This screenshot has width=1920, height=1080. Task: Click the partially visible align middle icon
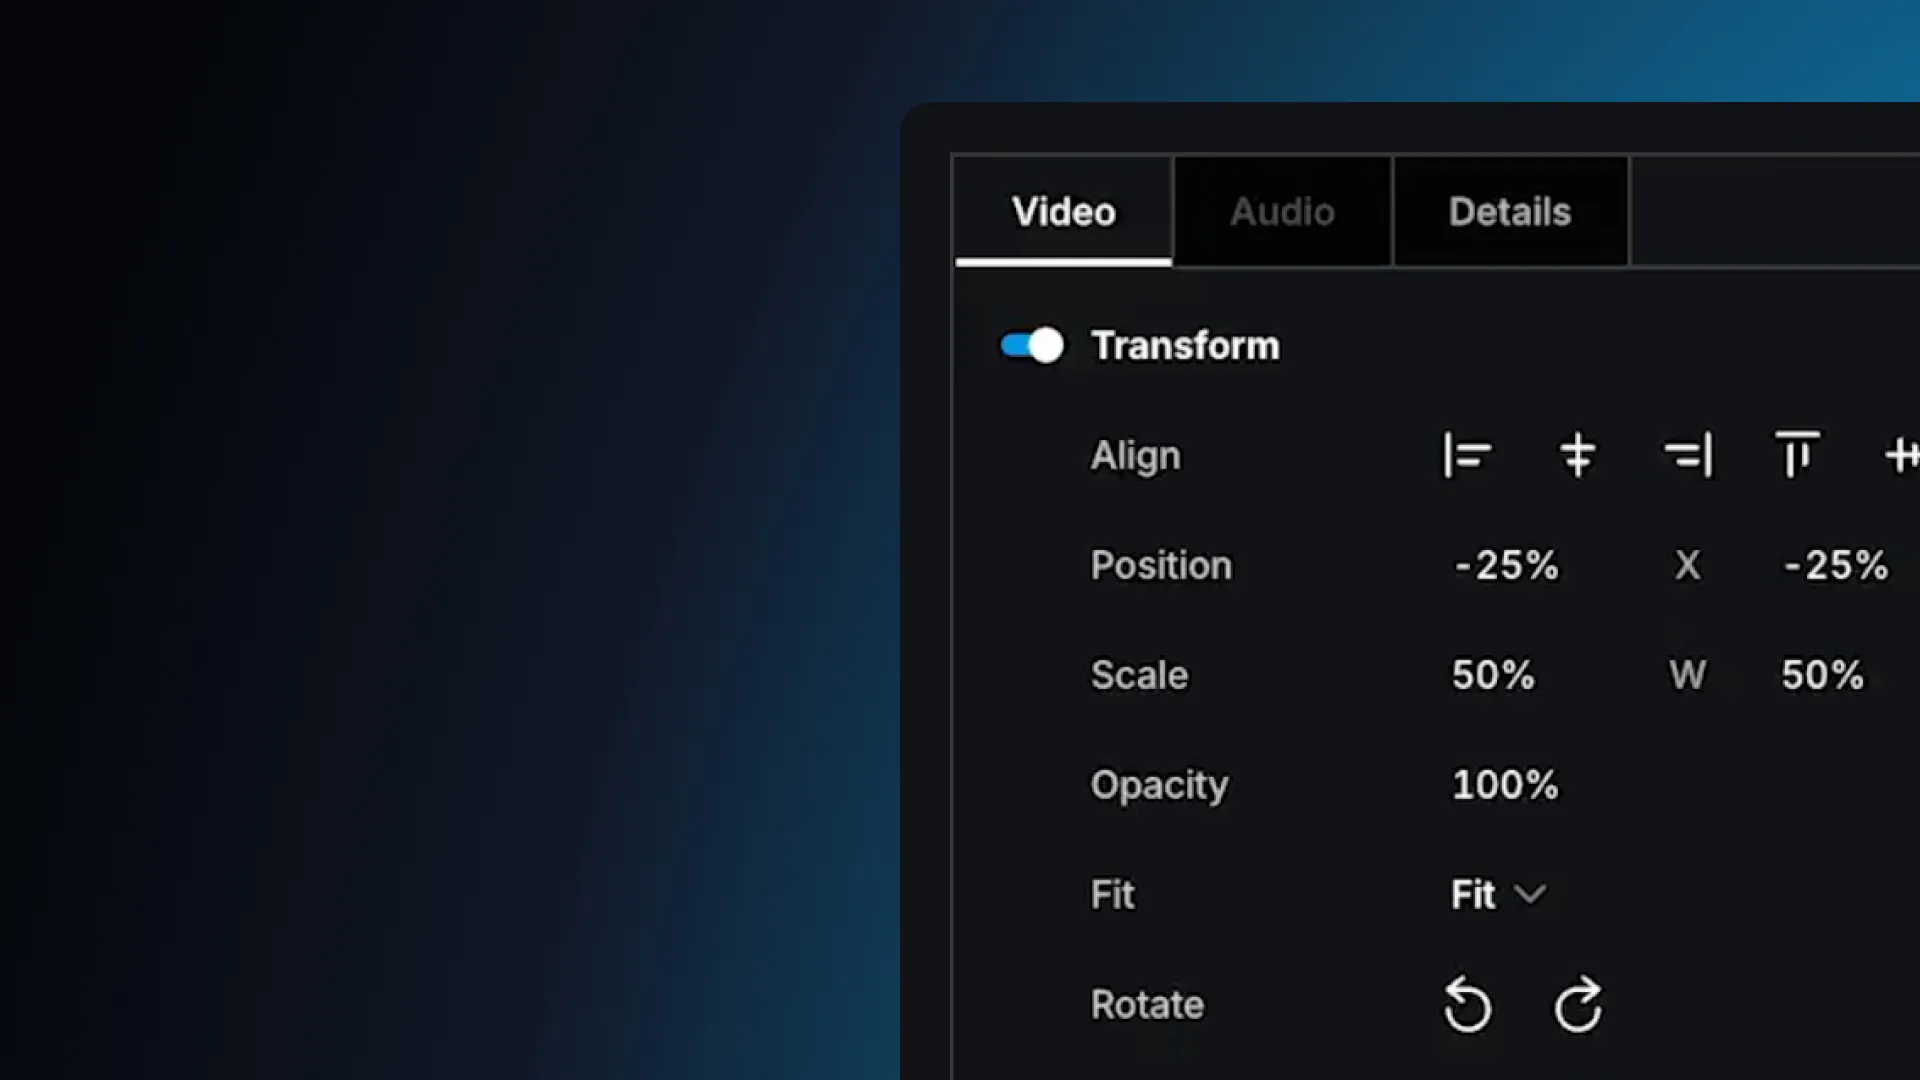(1902, 456)
